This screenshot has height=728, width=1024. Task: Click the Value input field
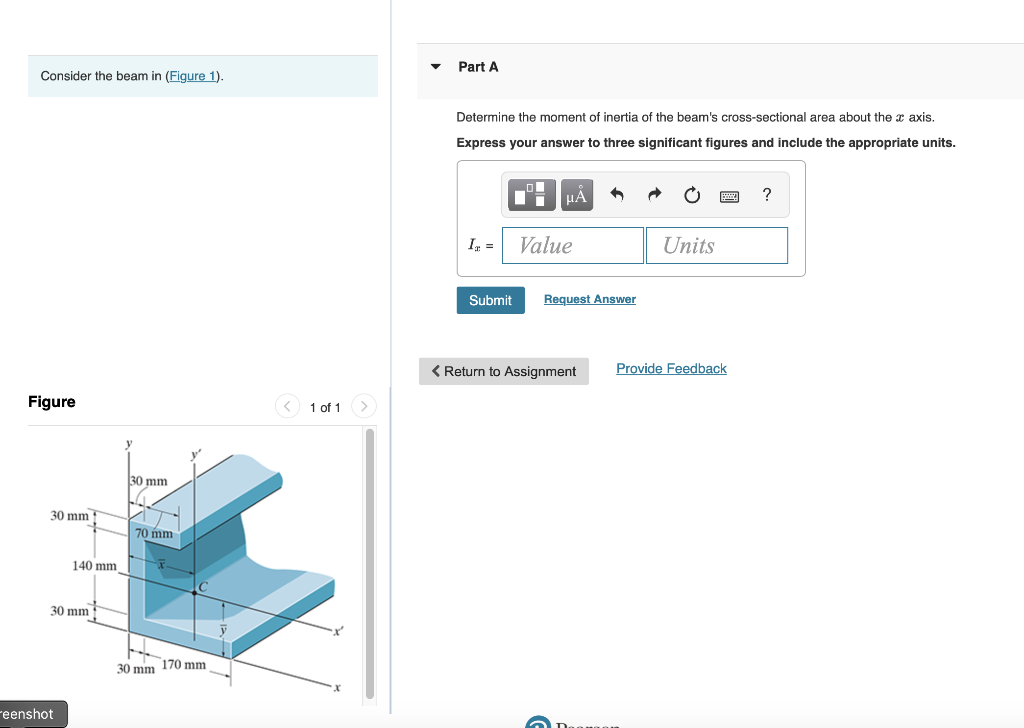pos(572,245)
